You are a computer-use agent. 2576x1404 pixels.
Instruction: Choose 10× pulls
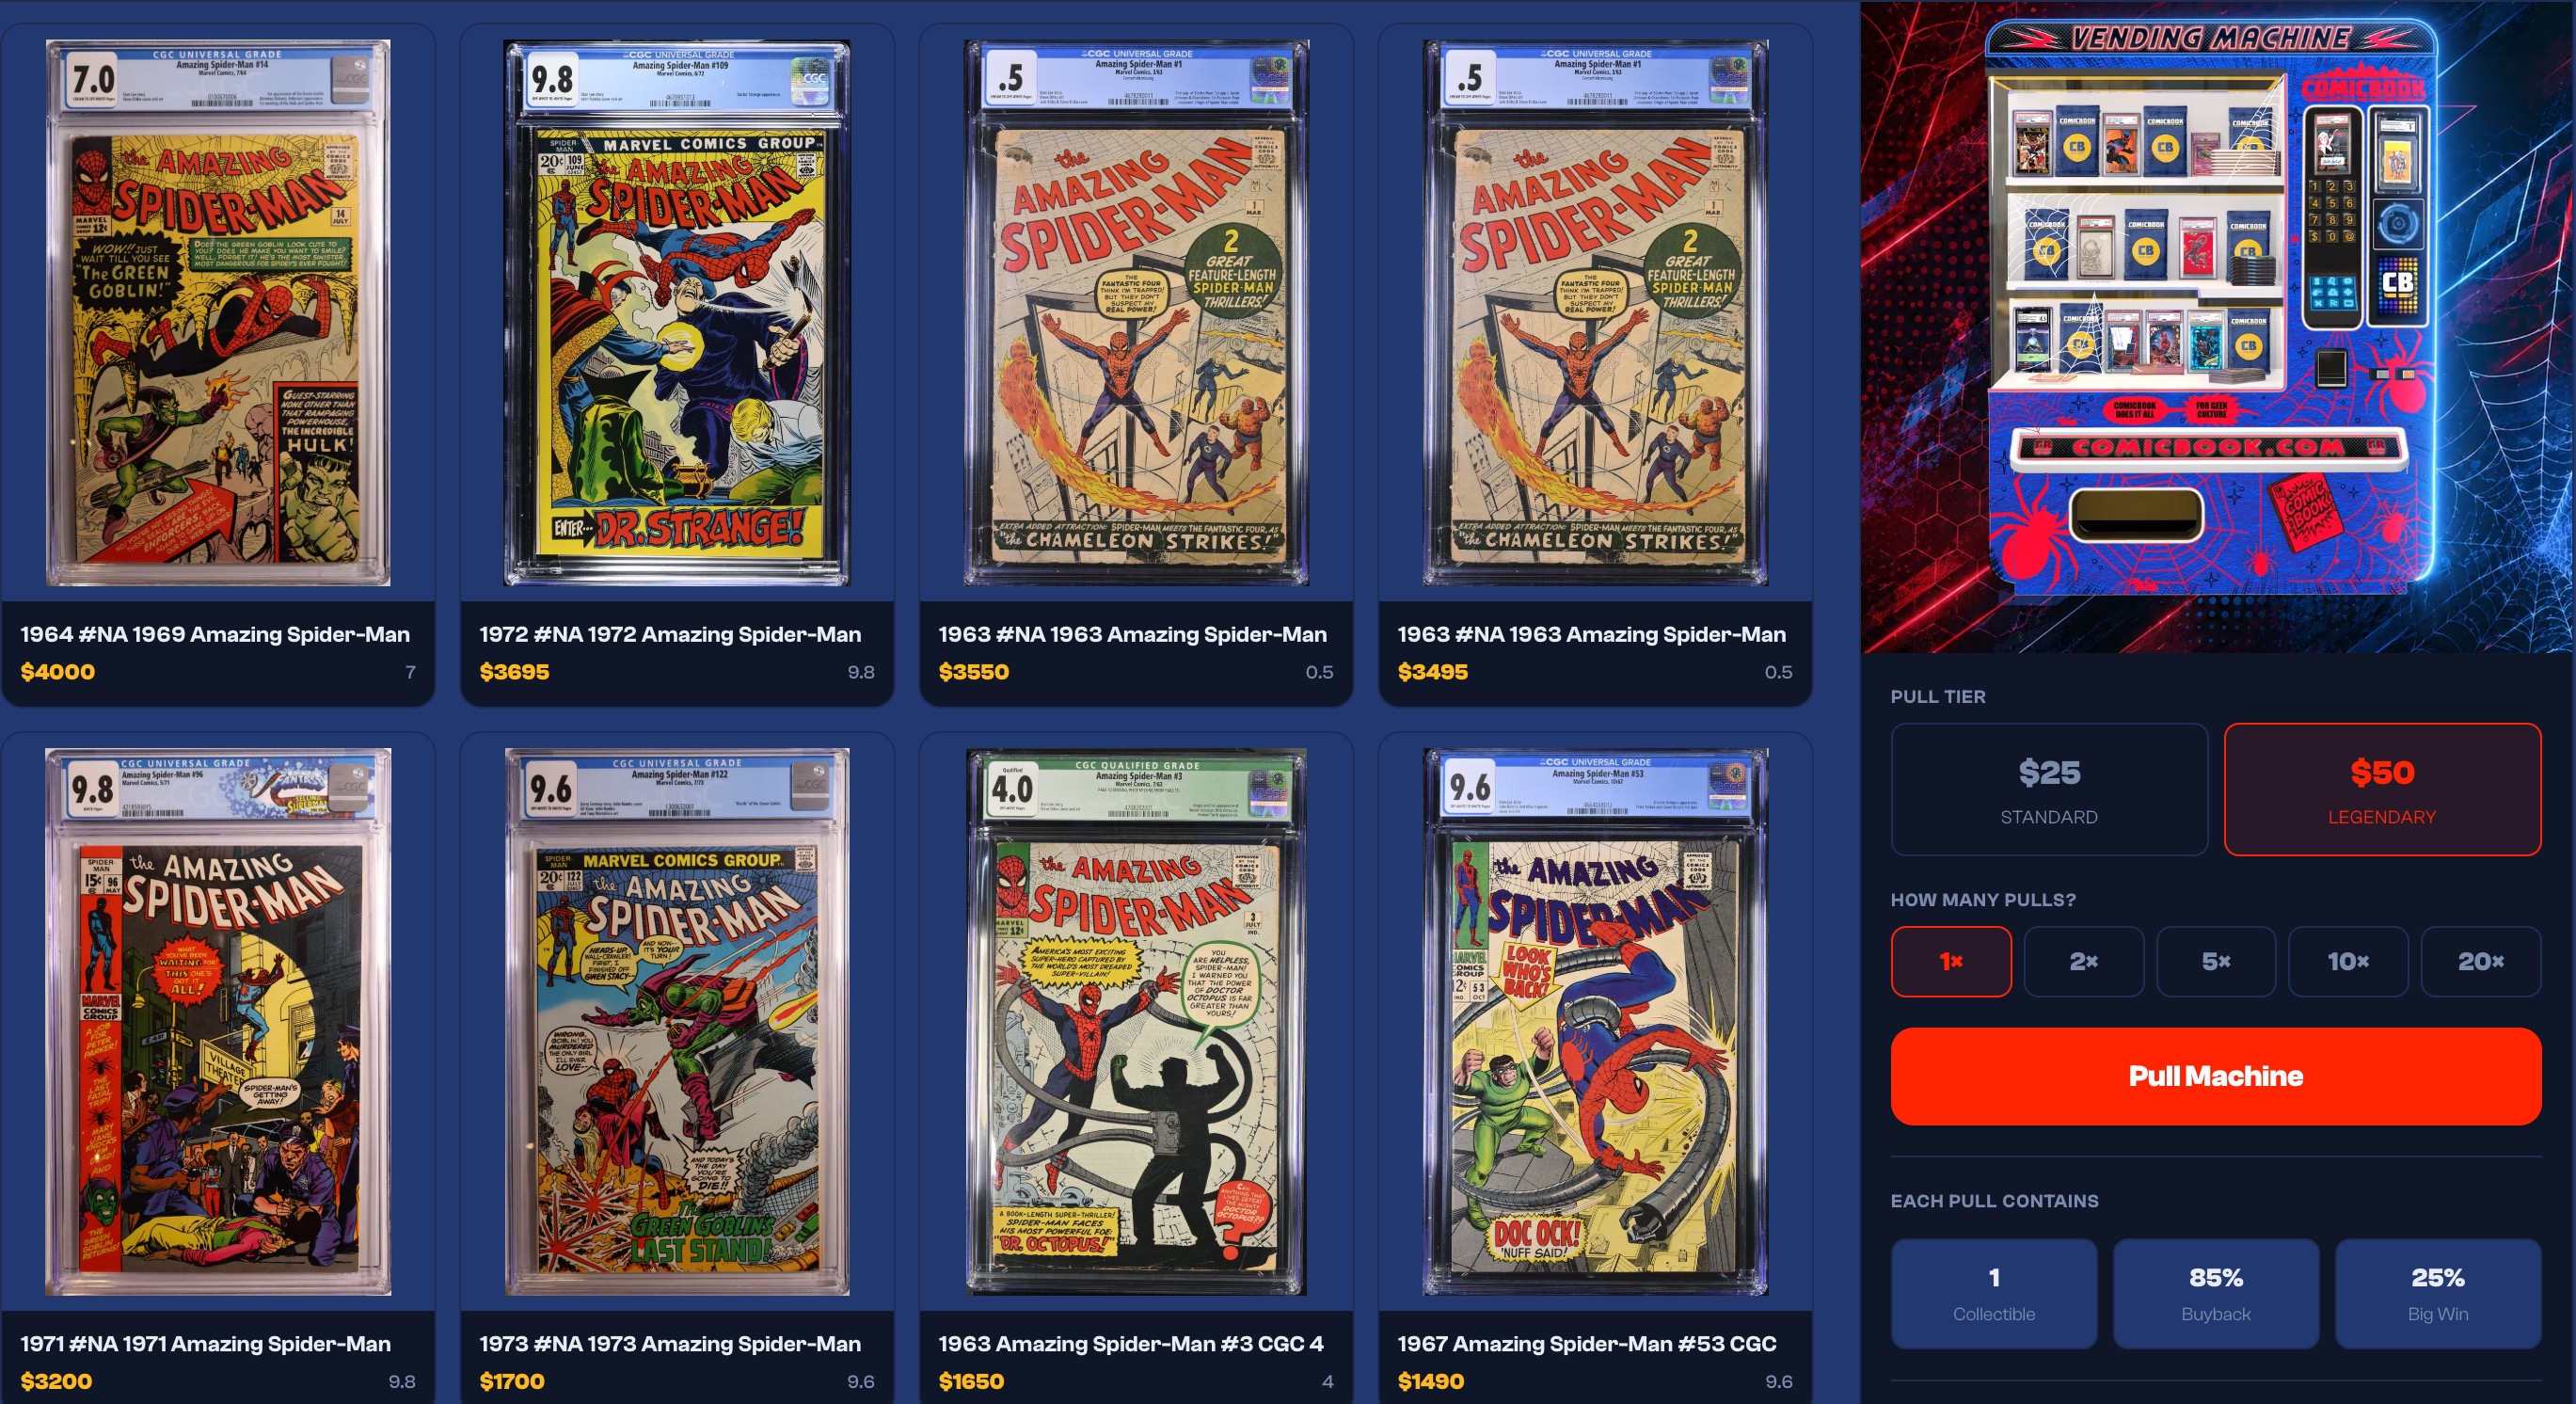pos(2347,961)
